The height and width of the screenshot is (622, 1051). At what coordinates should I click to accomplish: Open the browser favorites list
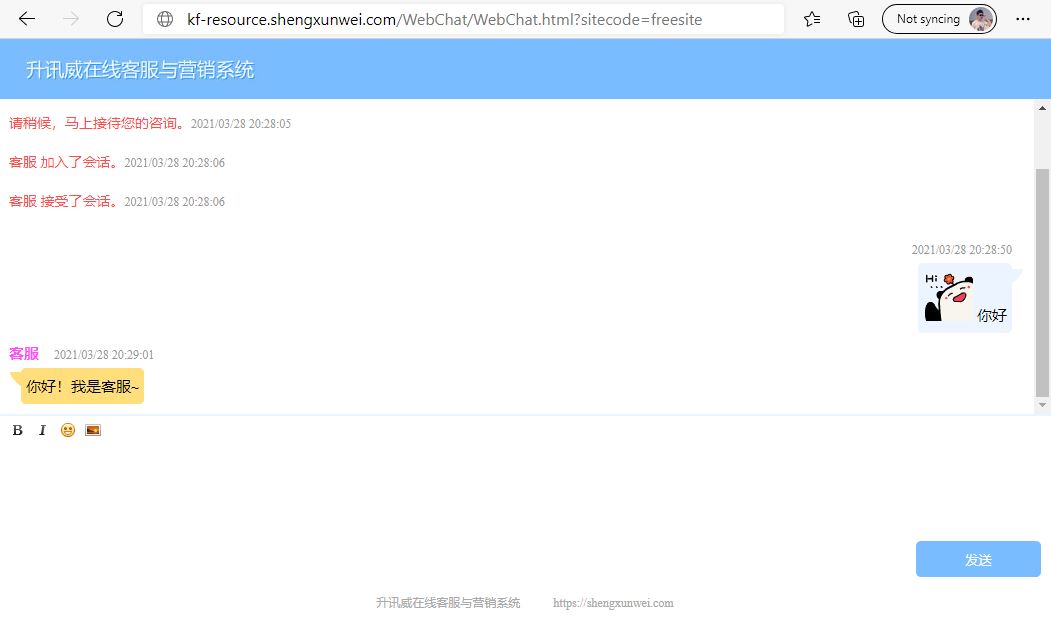812,19
